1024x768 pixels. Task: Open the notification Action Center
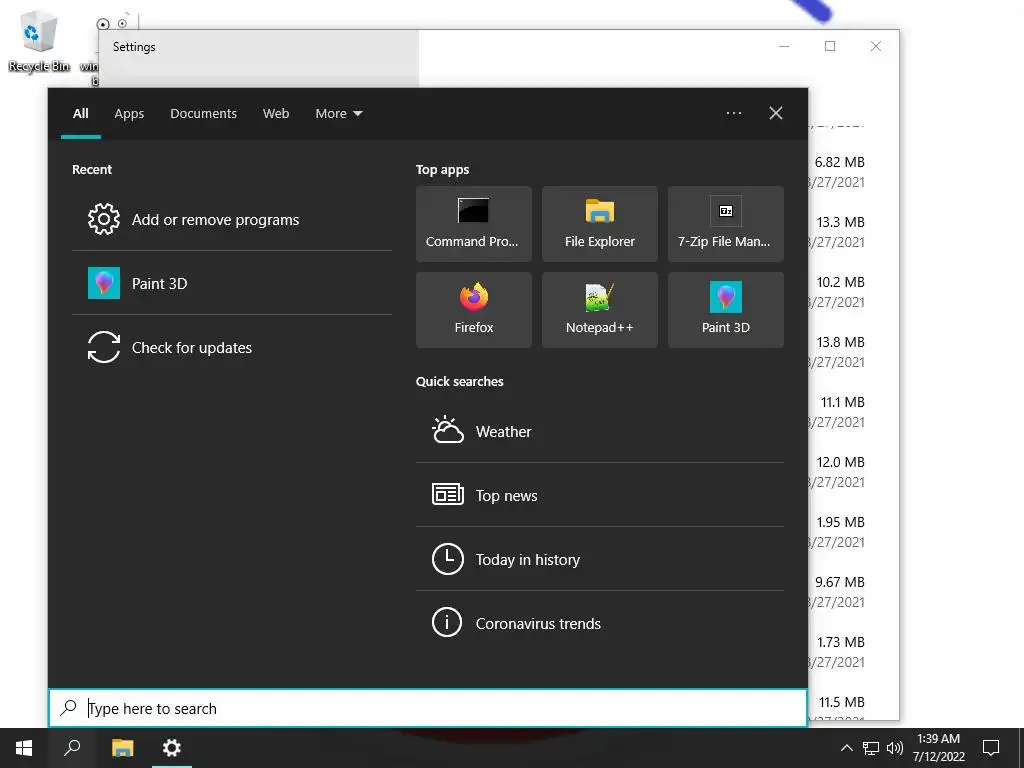tap(991, 748)
